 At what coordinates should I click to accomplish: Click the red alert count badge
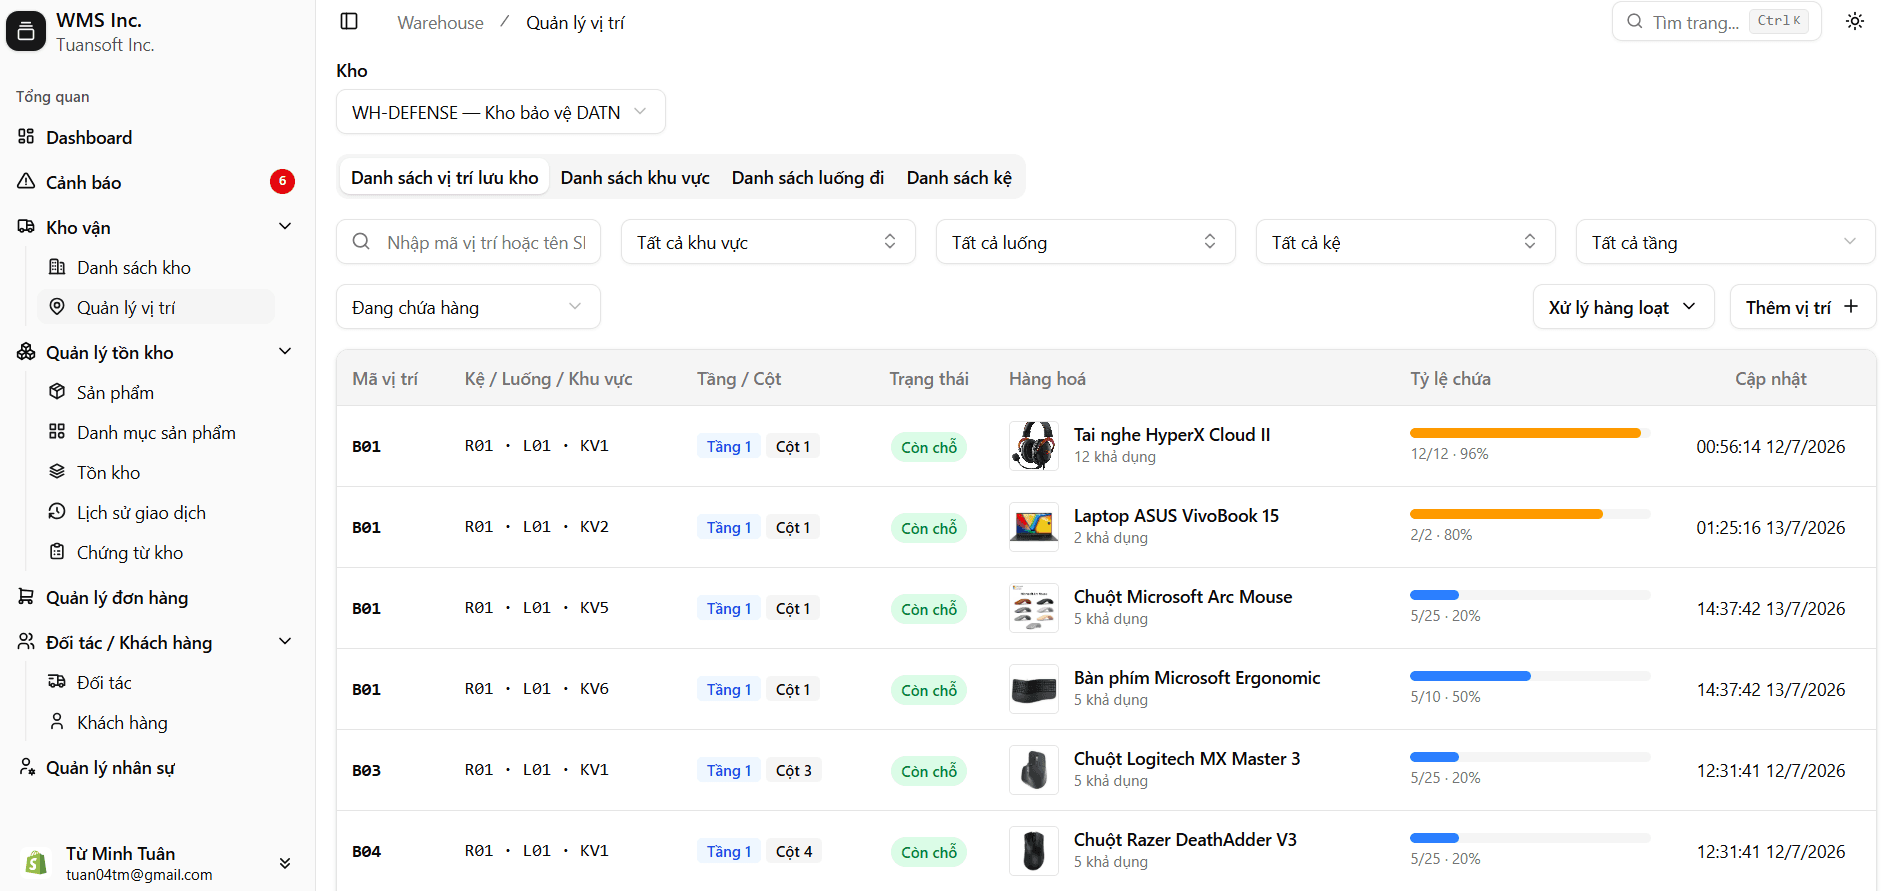[282, 181]
